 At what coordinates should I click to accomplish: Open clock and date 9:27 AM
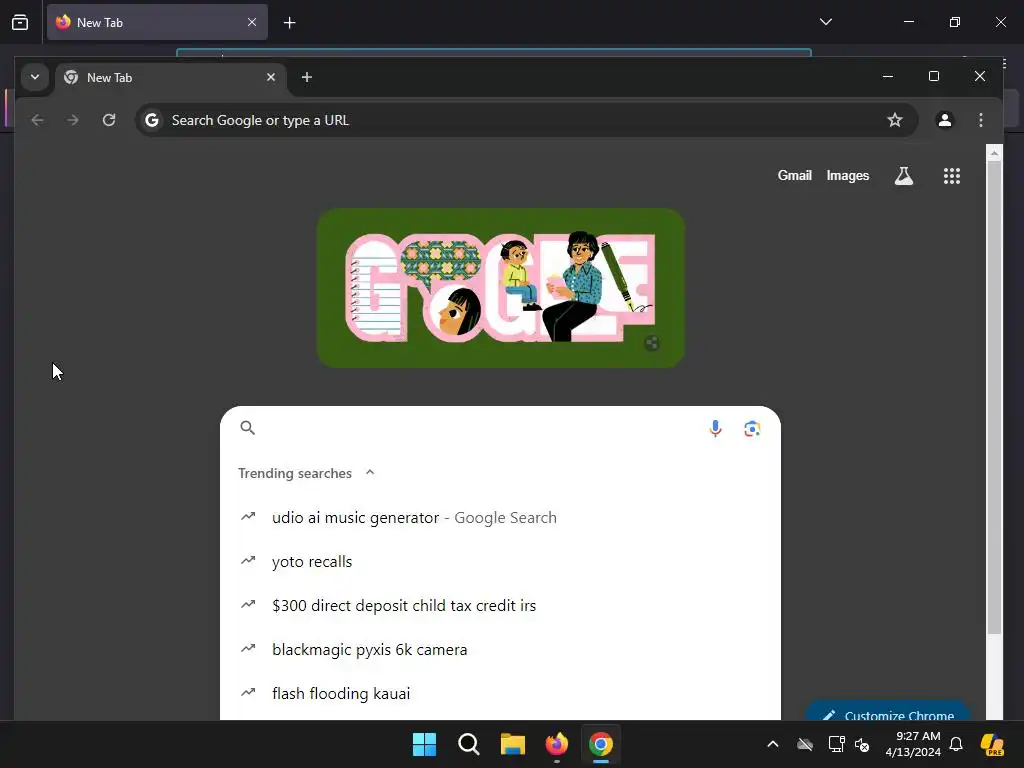913,744
